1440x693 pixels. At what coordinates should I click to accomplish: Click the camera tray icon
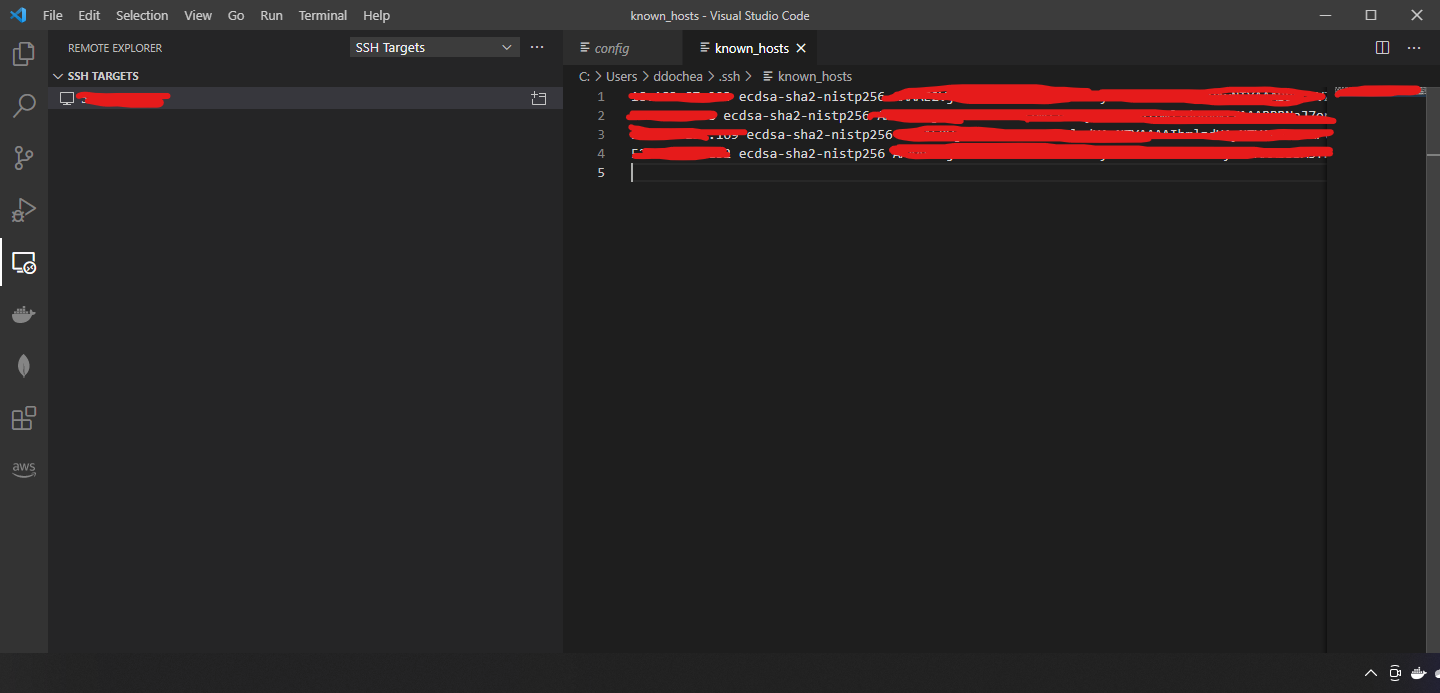click(x=1395, y=673)
